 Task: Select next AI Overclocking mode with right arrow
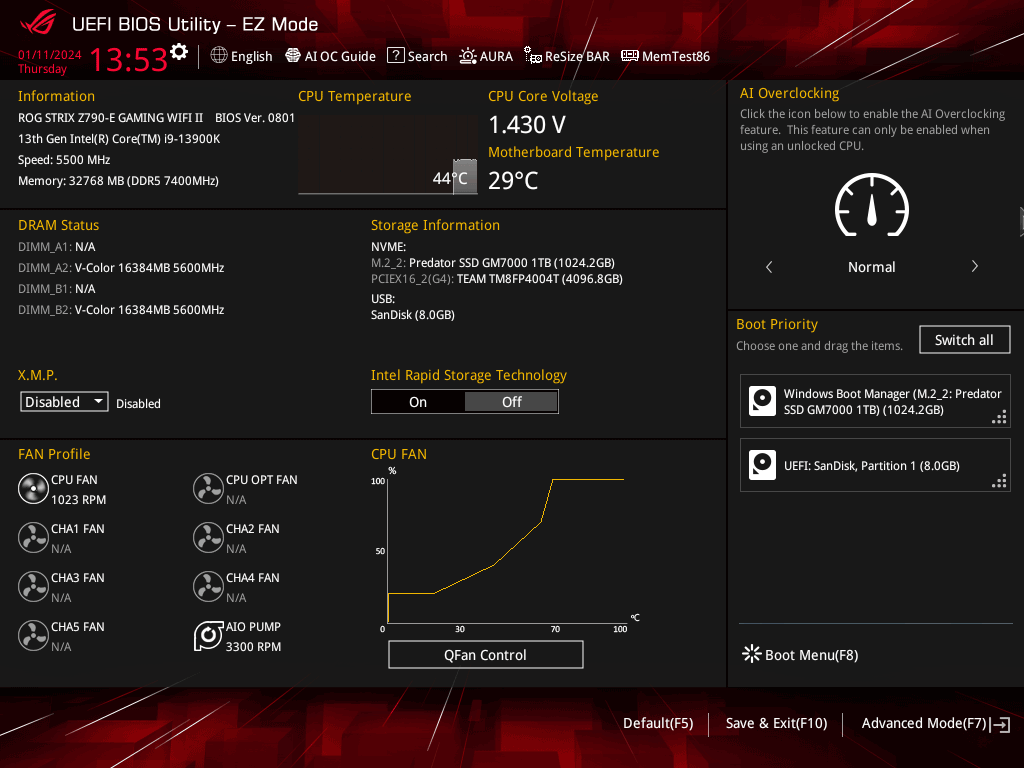click(974, 266)
